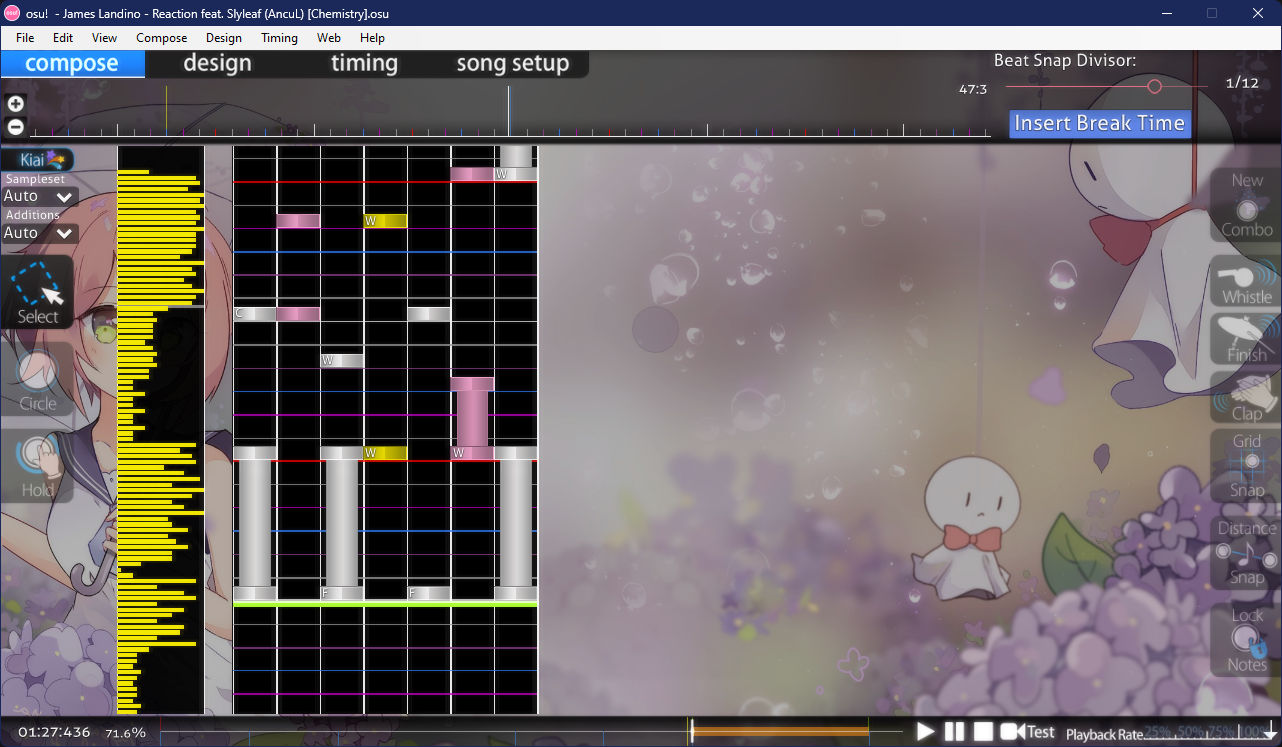Click the orange song progress bar
This screenshot has width=1282, height=747.
coord(779,732)
